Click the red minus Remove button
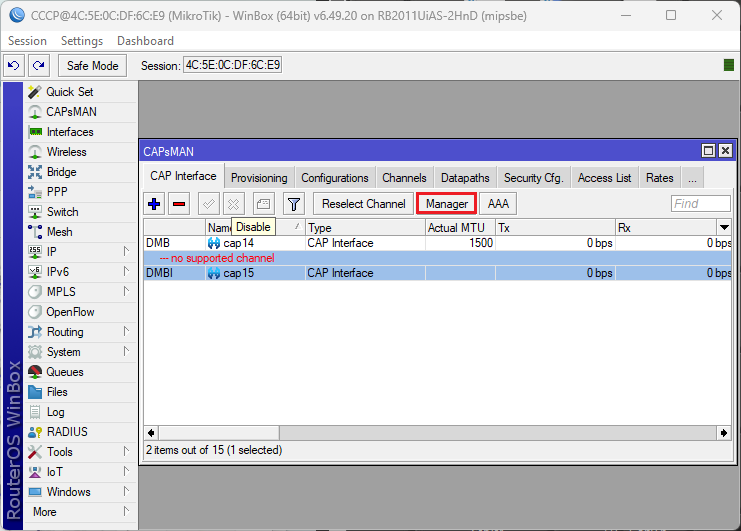Screen dimensions: 741x531 pos(179,204)
